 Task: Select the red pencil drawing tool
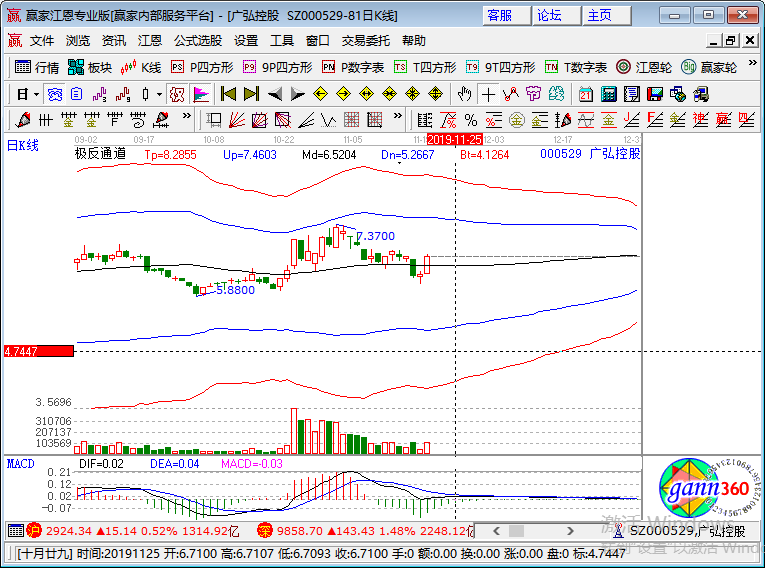22,120
